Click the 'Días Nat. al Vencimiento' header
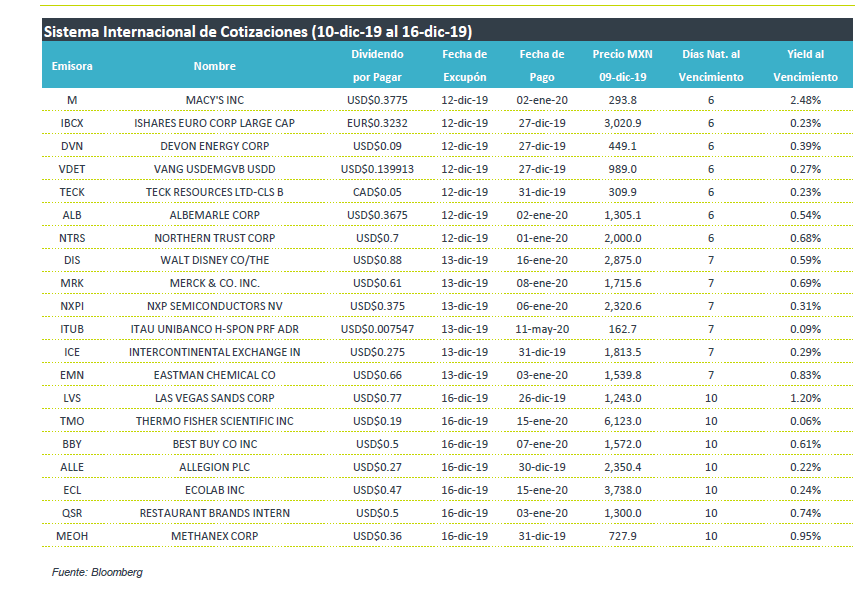Screen dimensions: 864x592 tap(711, 66)
